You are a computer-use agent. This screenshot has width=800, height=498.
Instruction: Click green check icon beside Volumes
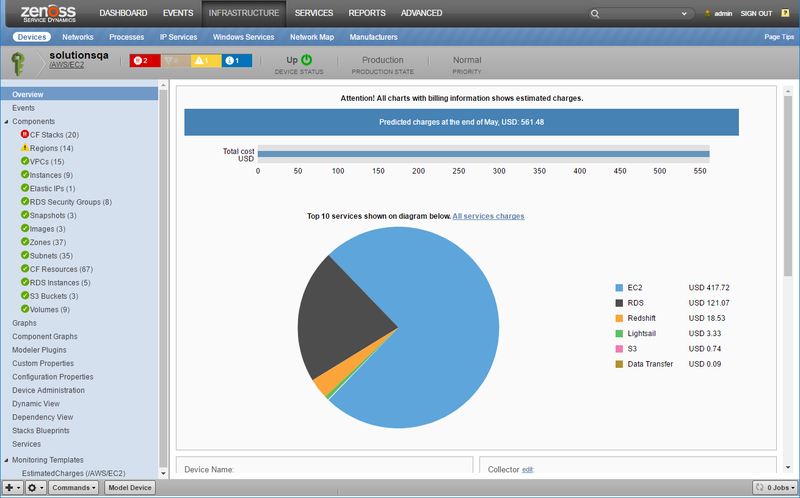pos(24,309)
